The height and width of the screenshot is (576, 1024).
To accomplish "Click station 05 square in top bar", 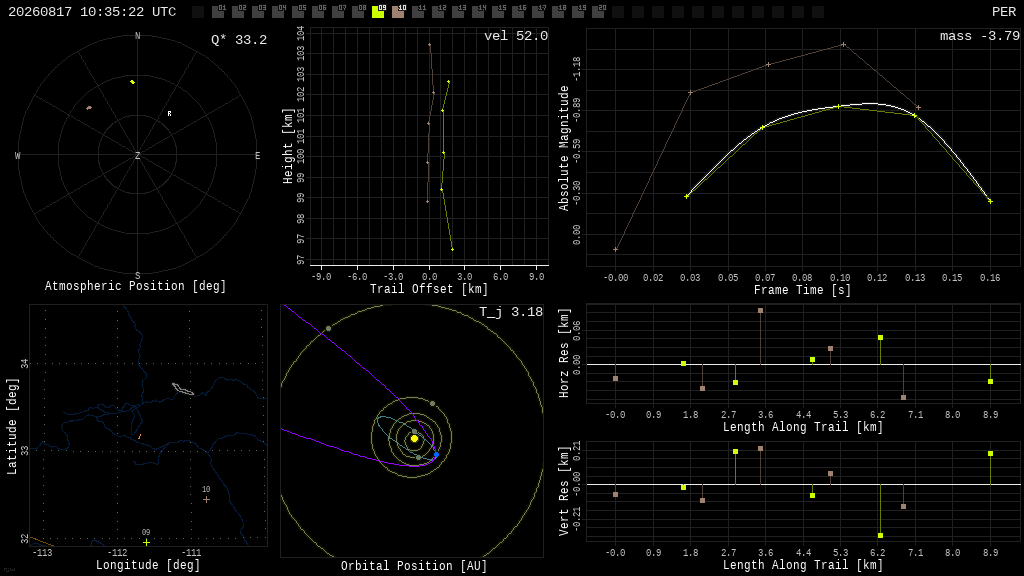I will tap(298, 12).
